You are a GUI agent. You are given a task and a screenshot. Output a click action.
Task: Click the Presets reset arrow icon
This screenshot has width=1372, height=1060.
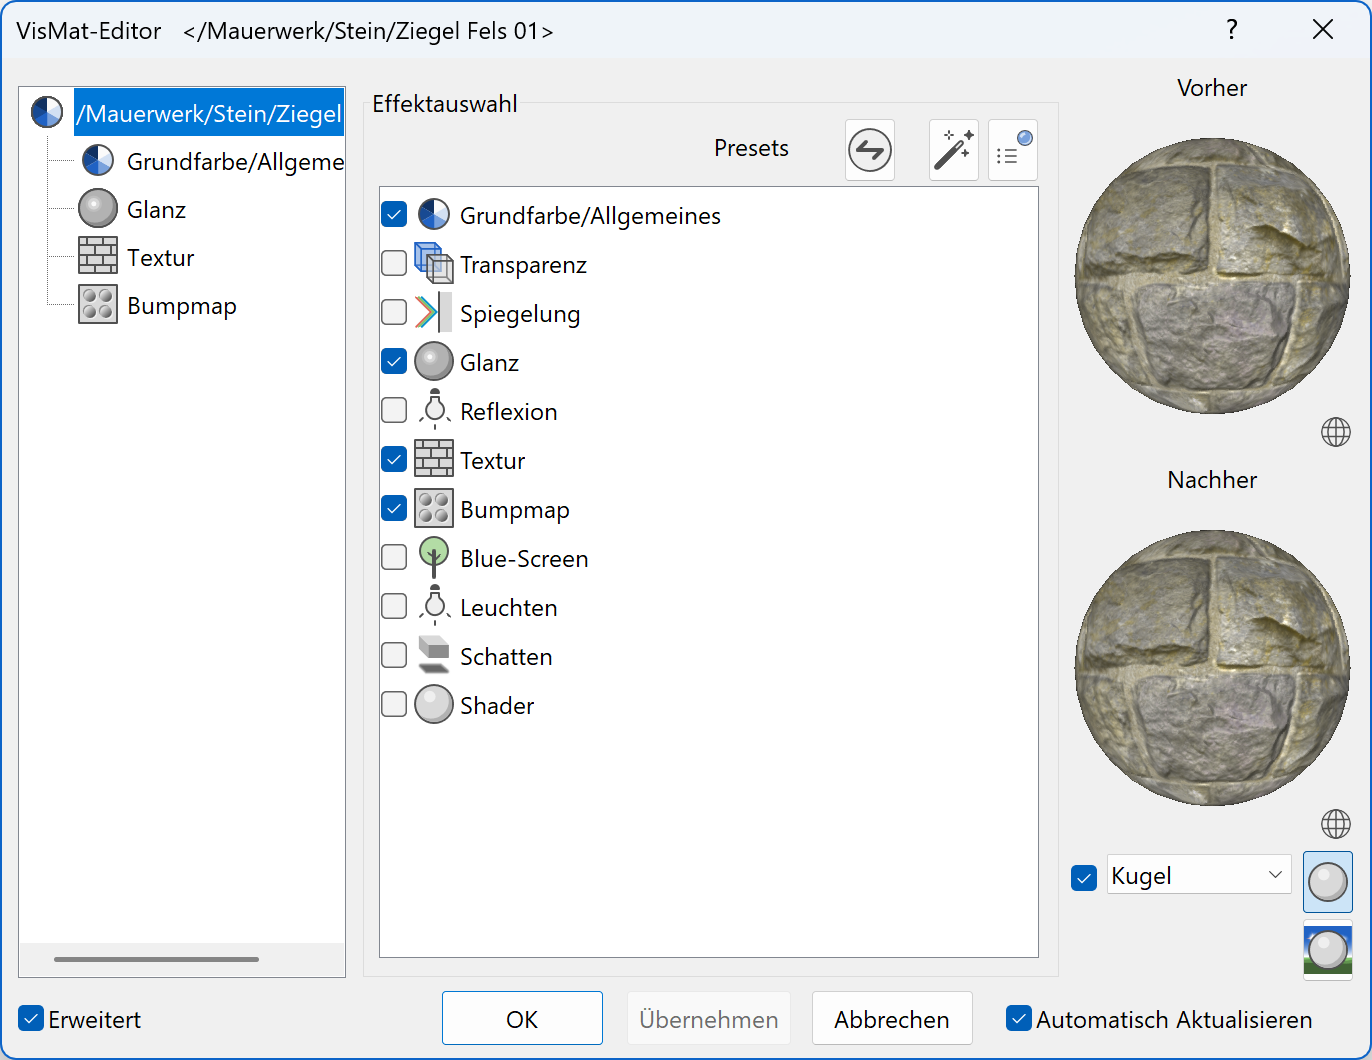pyautogui.click(x=869, y=149)
